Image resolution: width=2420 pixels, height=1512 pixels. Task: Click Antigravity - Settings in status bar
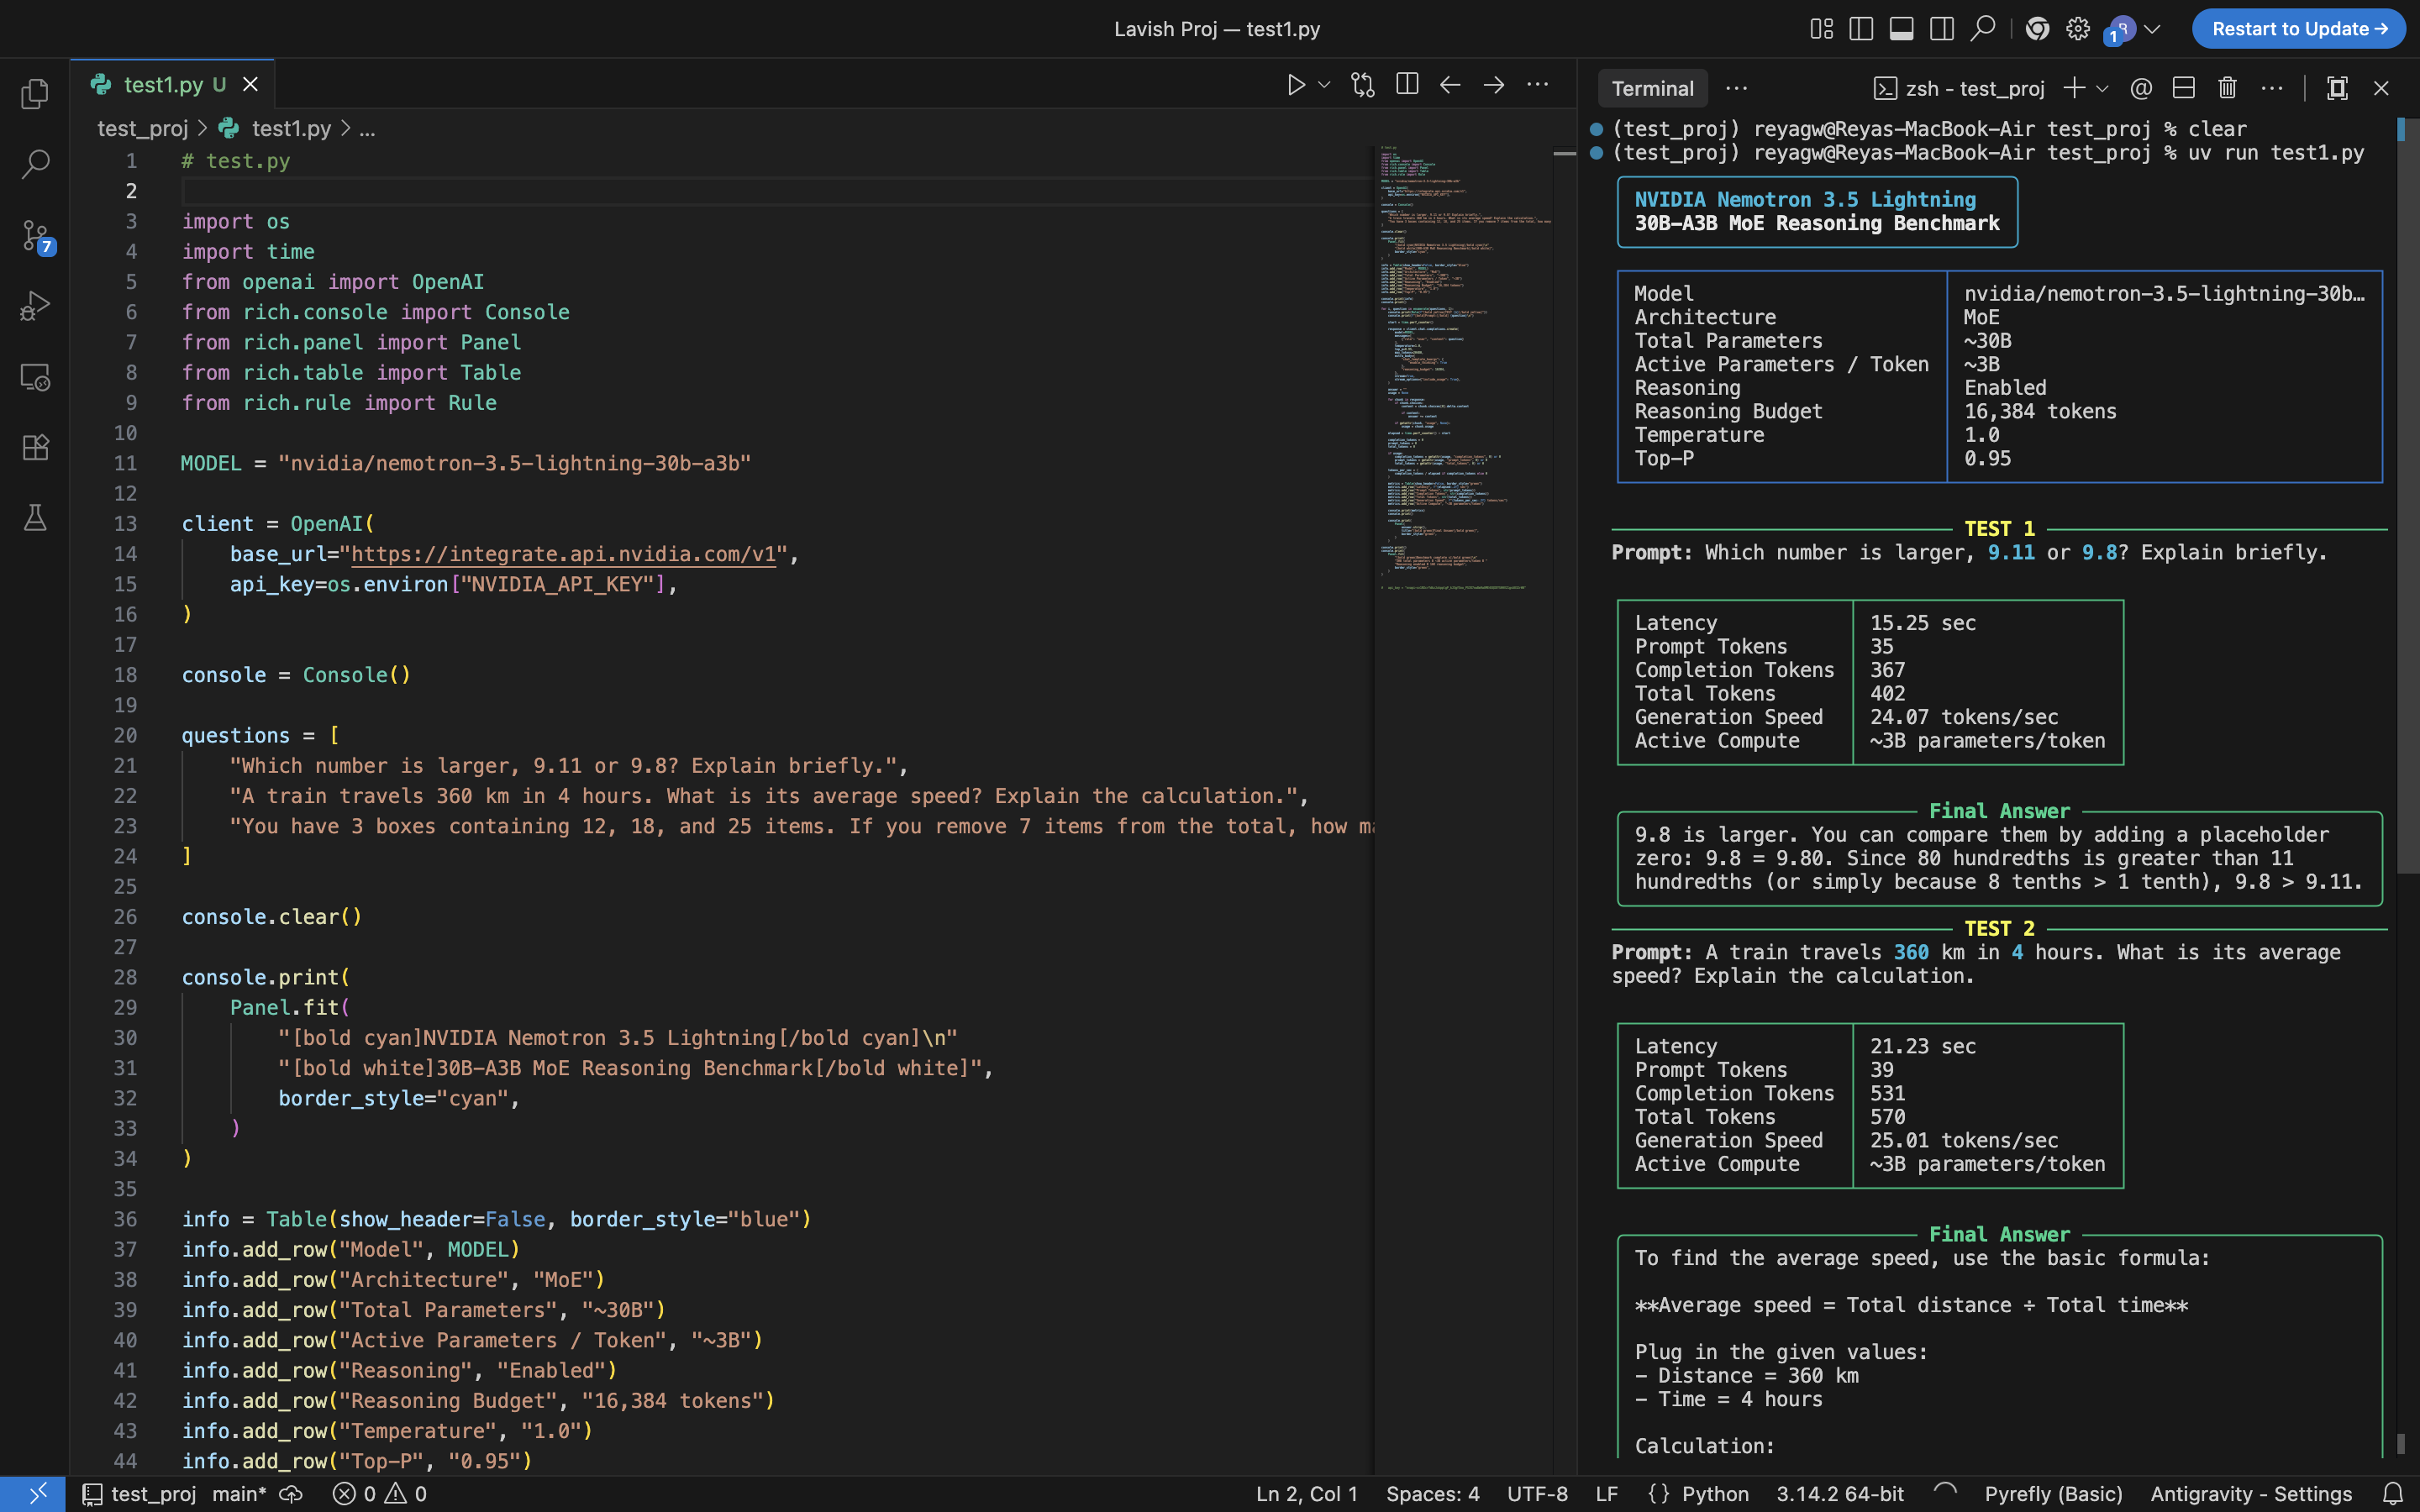coord(2251,1494)
